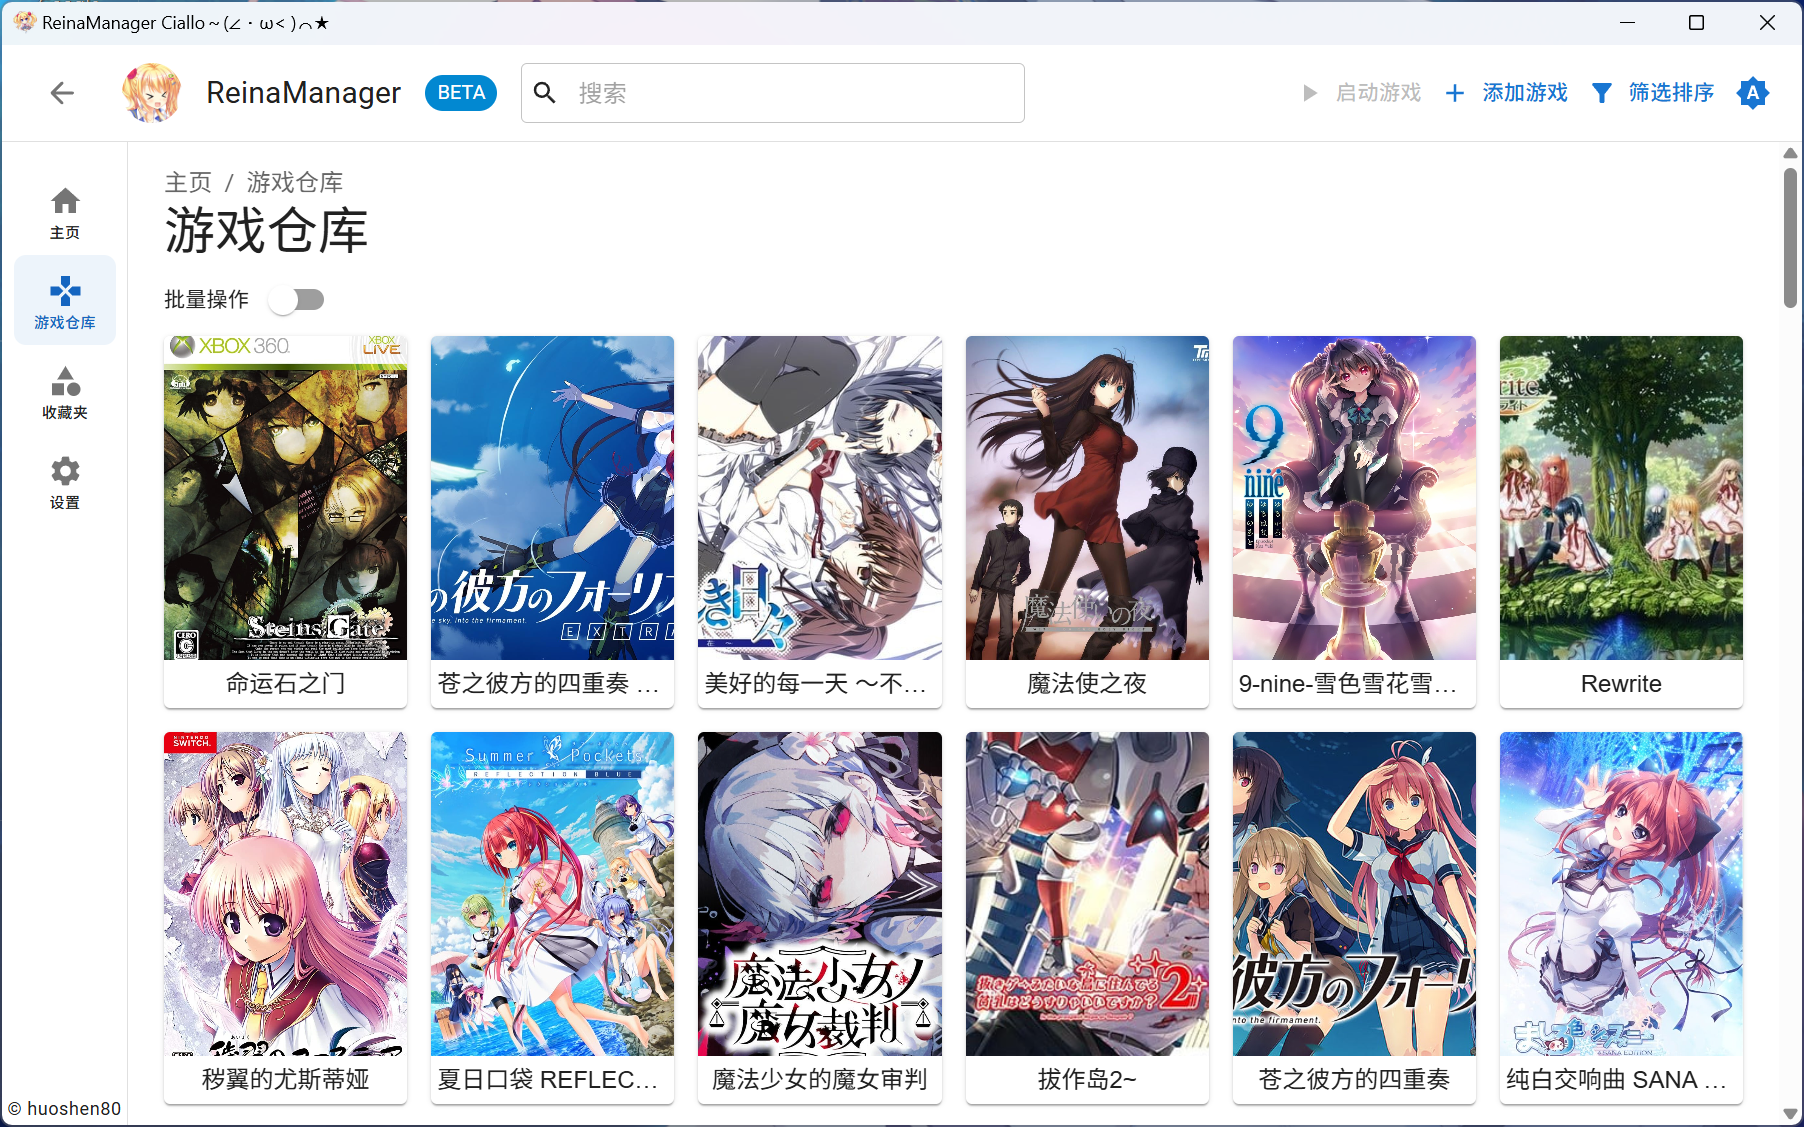
Task: Click the plus icon for adding games
Action: click(1455, 93)
